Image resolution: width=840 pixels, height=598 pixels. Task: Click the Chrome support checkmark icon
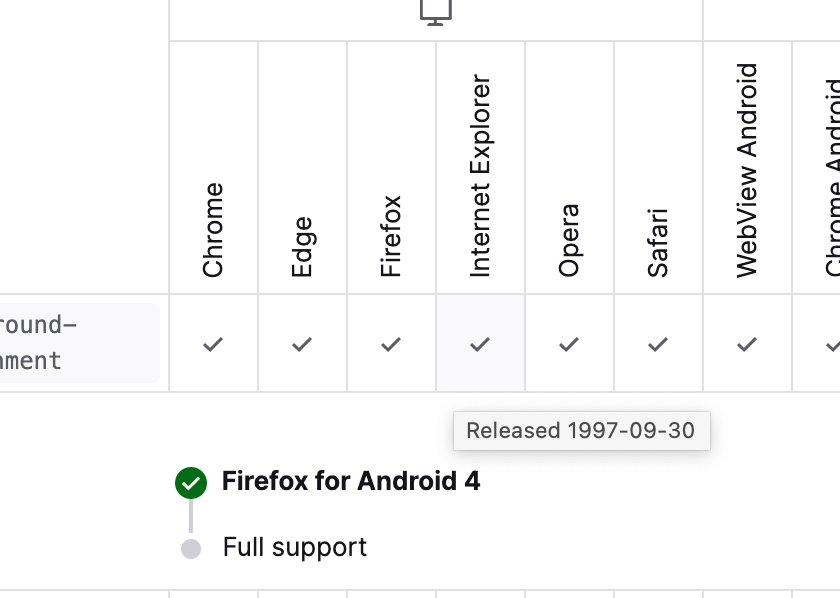pos(213,344)
